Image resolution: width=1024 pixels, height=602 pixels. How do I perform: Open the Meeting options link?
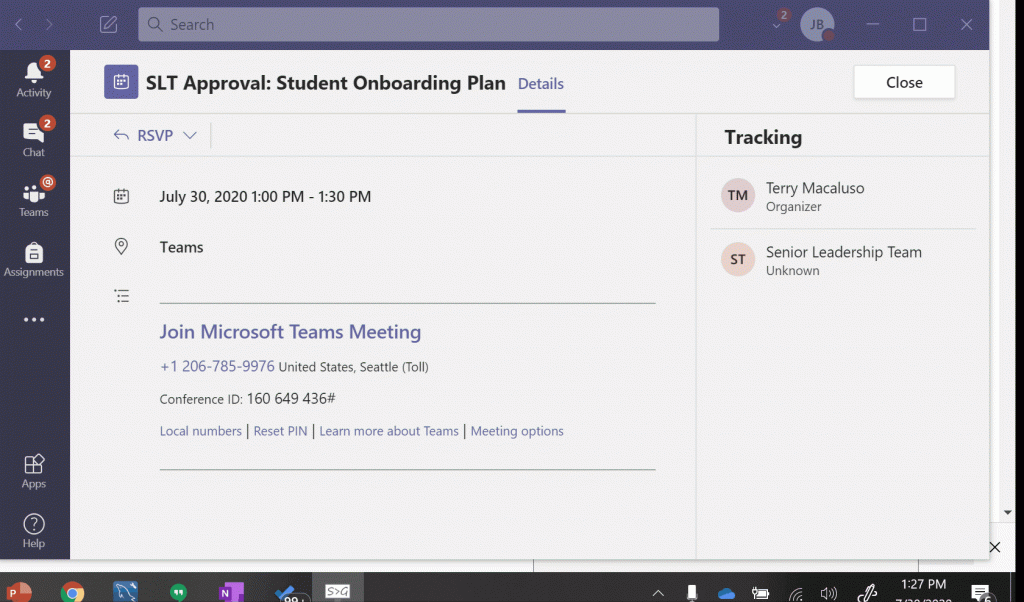517,431
